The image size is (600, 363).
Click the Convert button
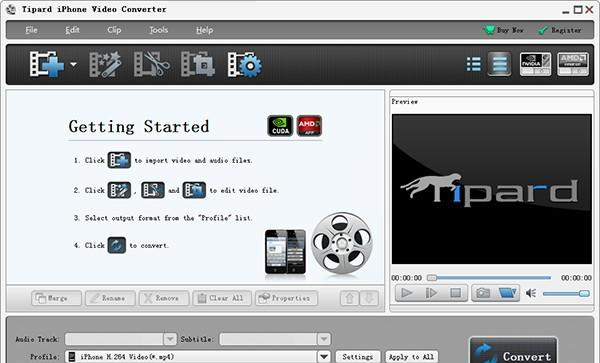click(x=513, y=350)
